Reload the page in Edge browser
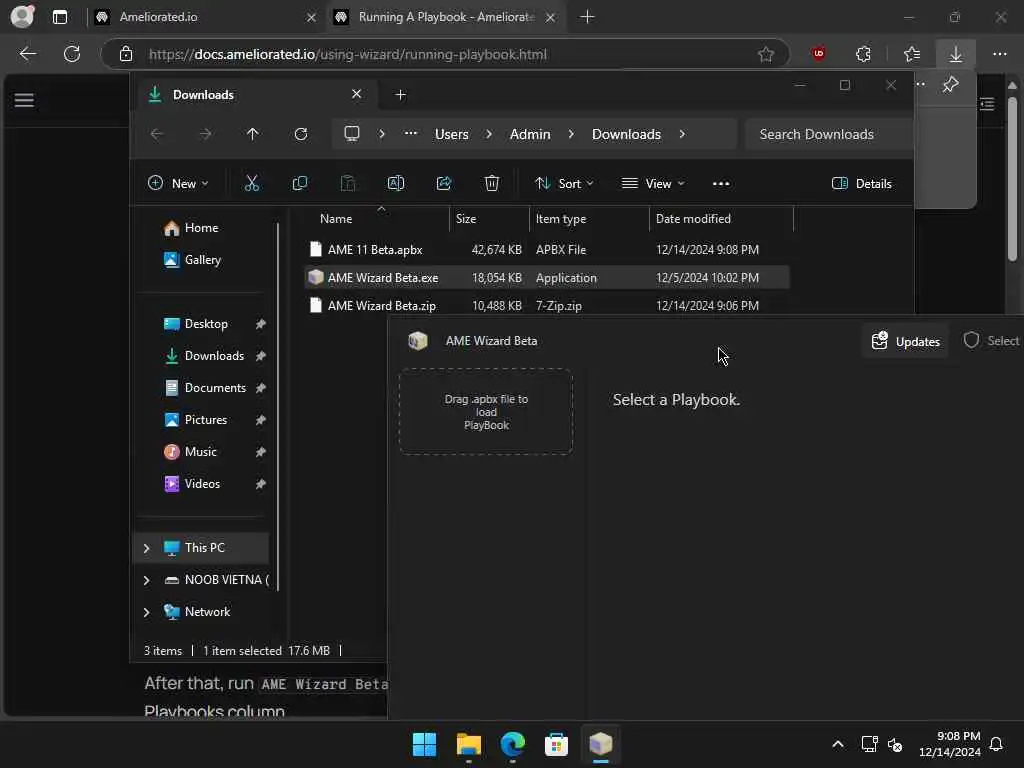This screenshot has height=768, width=1024. click(x=72, y=54)
